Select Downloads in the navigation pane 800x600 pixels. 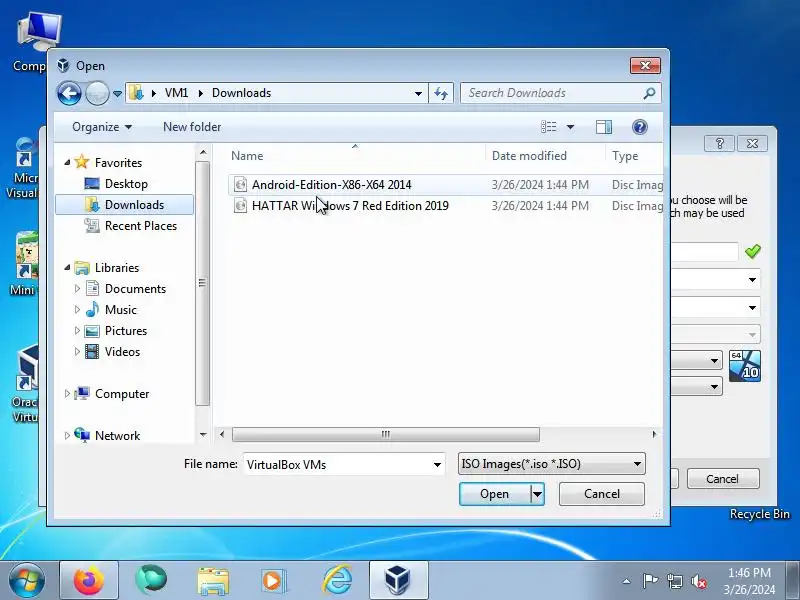(x=124, y=205)
